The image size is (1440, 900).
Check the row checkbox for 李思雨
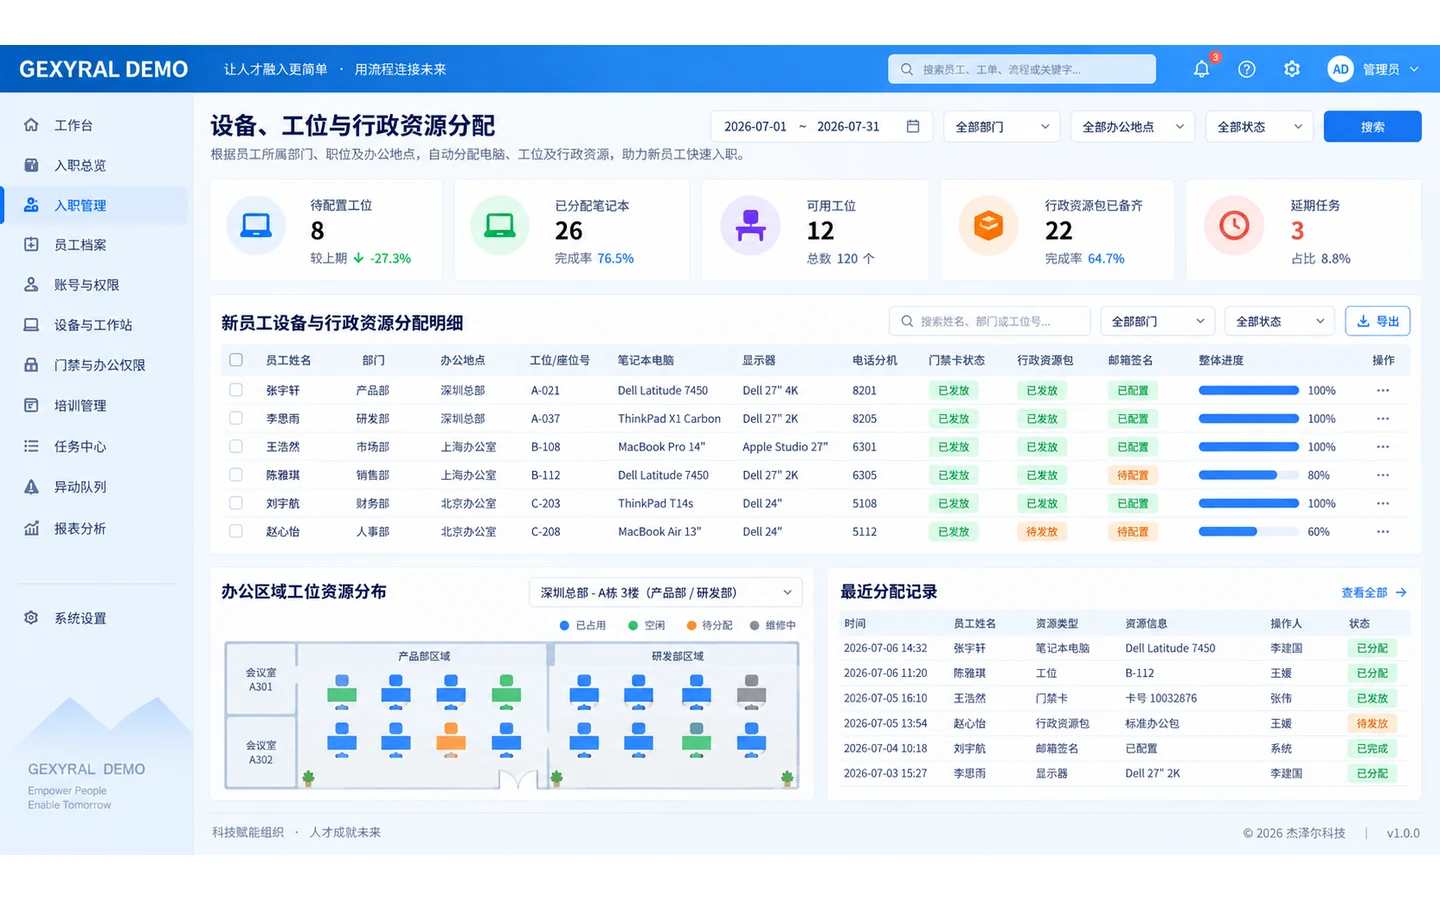tap(236, 418)
